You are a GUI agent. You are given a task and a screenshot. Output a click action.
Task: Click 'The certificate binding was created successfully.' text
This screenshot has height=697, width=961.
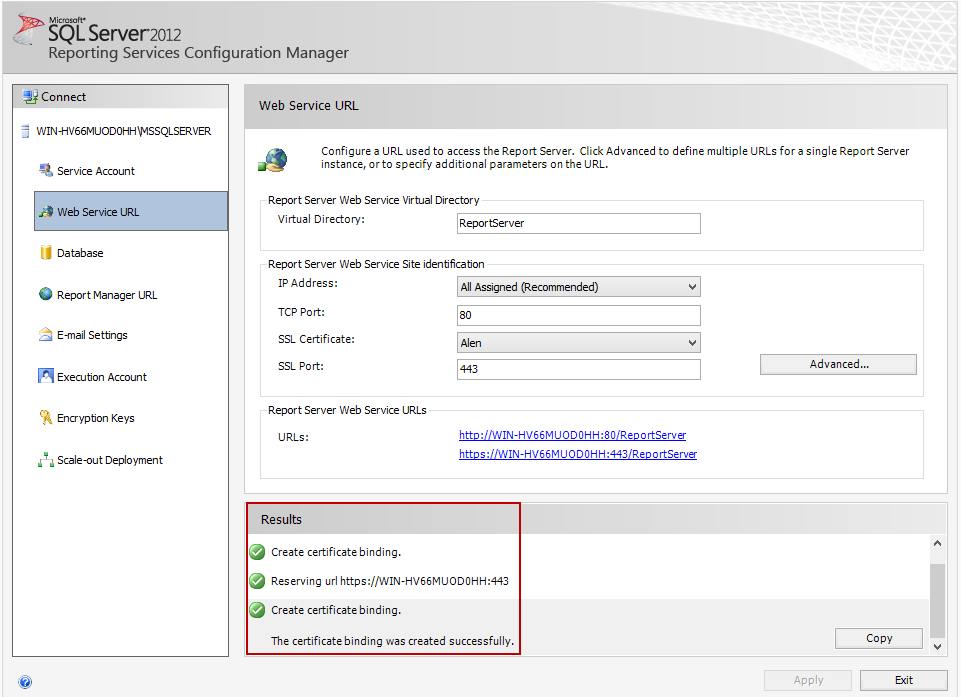(x=392, y=641)
